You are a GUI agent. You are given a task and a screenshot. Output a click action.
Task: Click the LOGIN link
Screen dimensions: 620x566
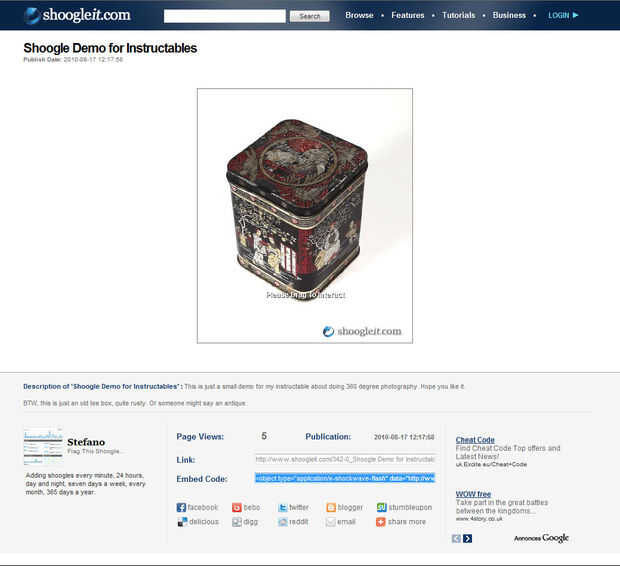coord(563,15)
